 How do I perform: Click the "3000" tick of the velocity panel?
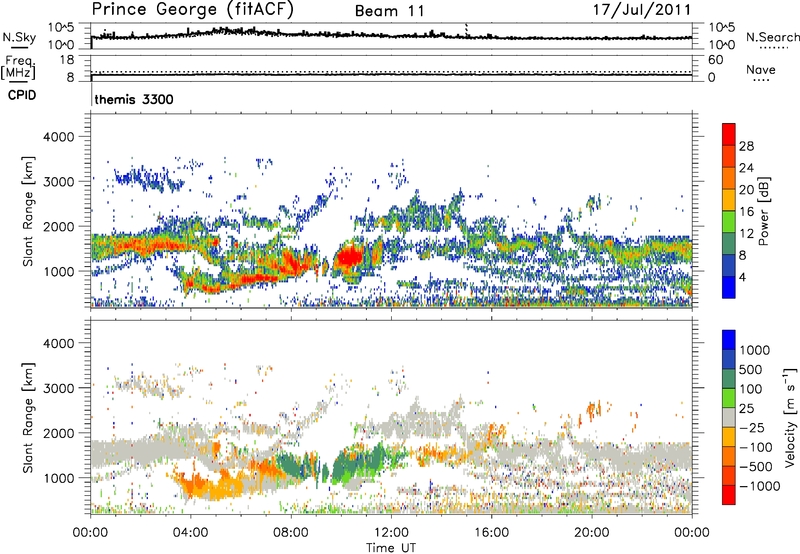tap(59, 388)
